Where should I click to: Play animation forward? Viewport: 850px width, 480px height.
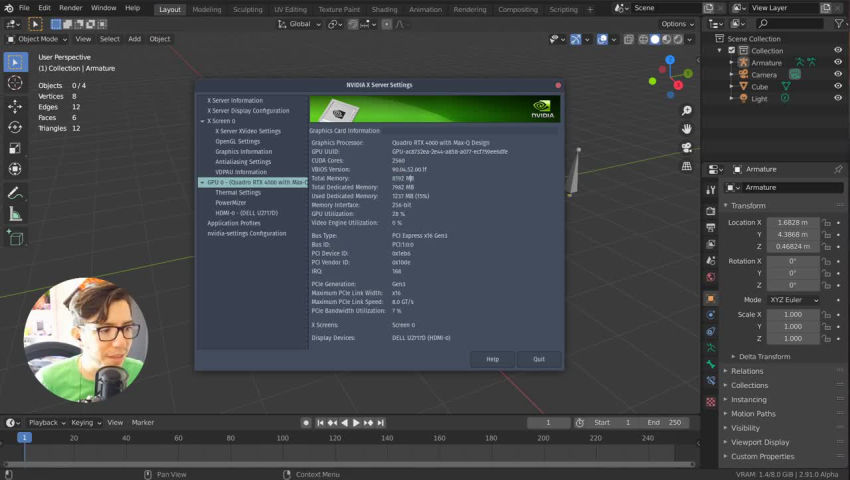tap(356, 423)
